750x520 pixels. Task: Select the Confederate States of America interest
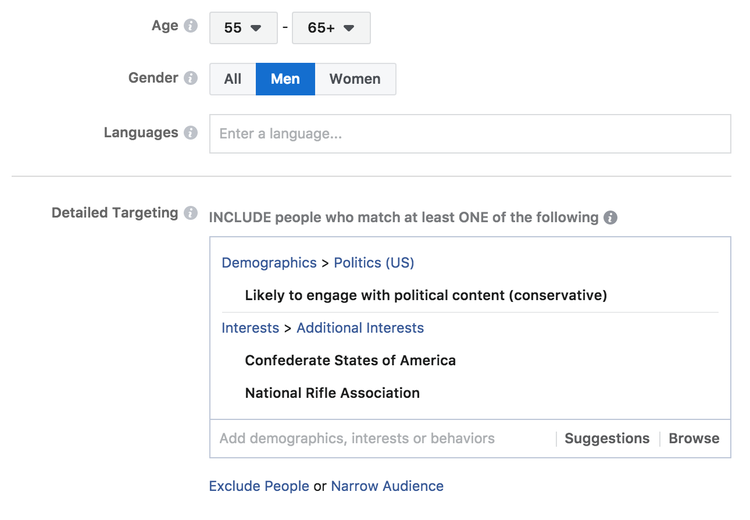point(350,360)
